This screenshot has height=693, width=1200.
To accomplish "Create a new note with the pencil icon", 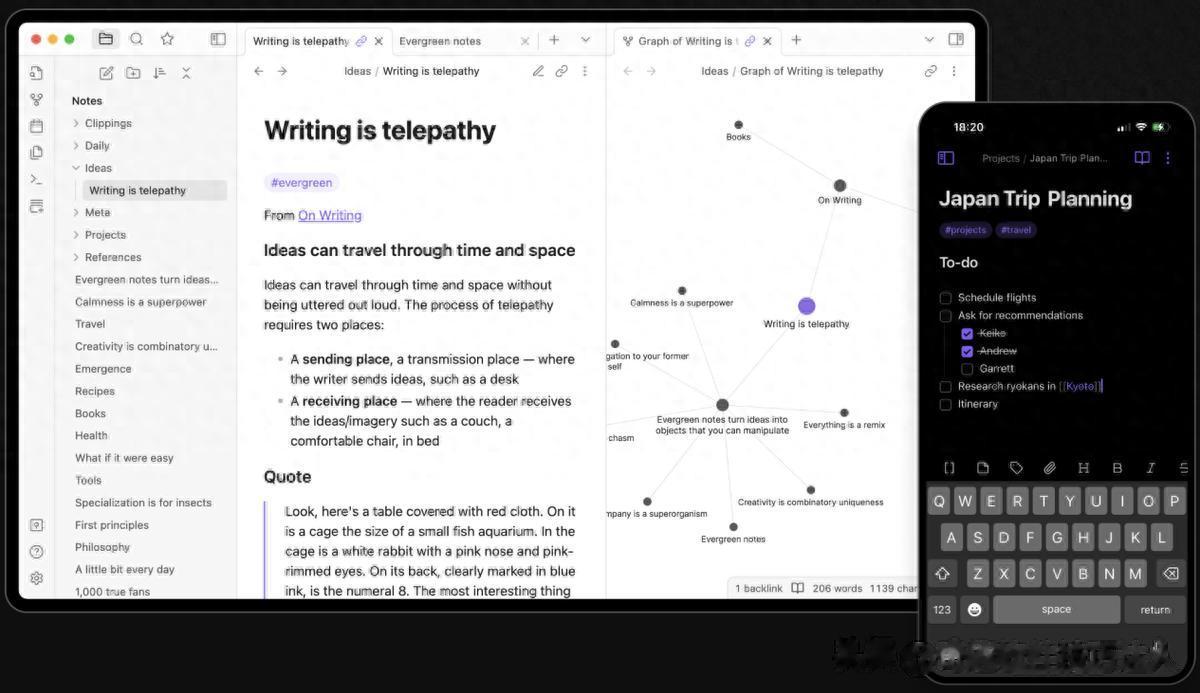I will (x=106, y=73).
